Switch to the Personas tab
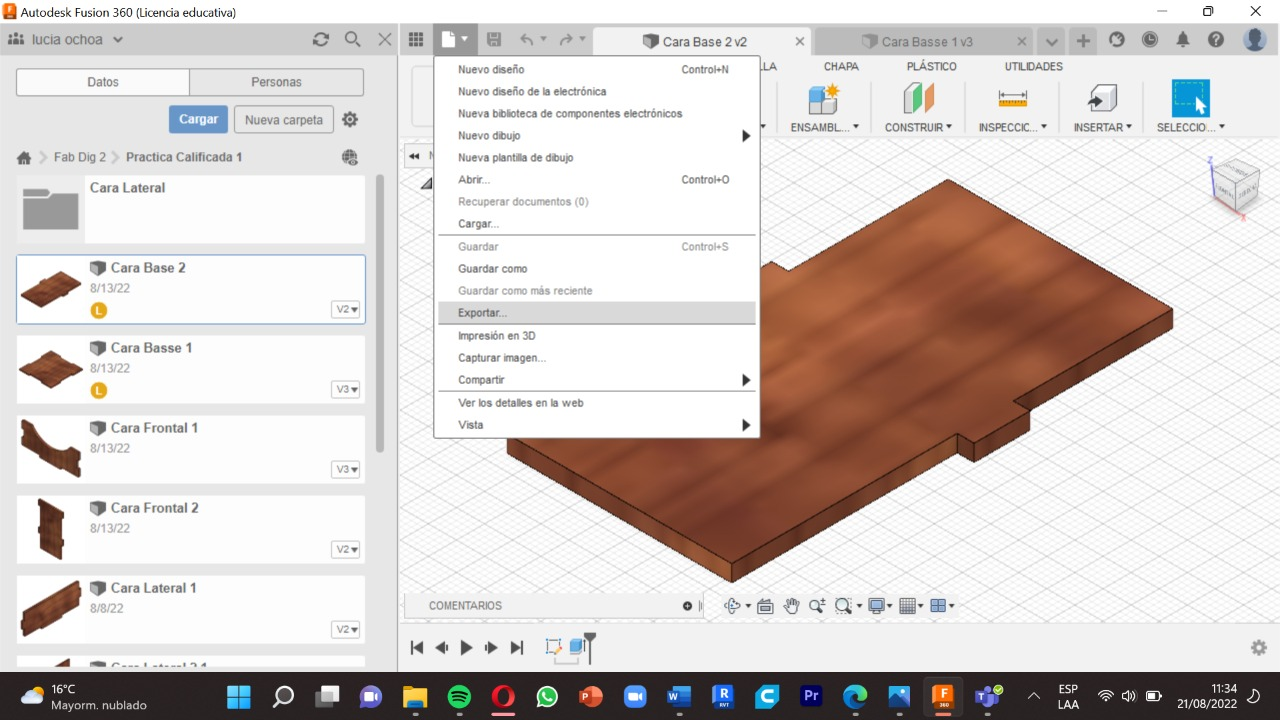 point(276,82)
